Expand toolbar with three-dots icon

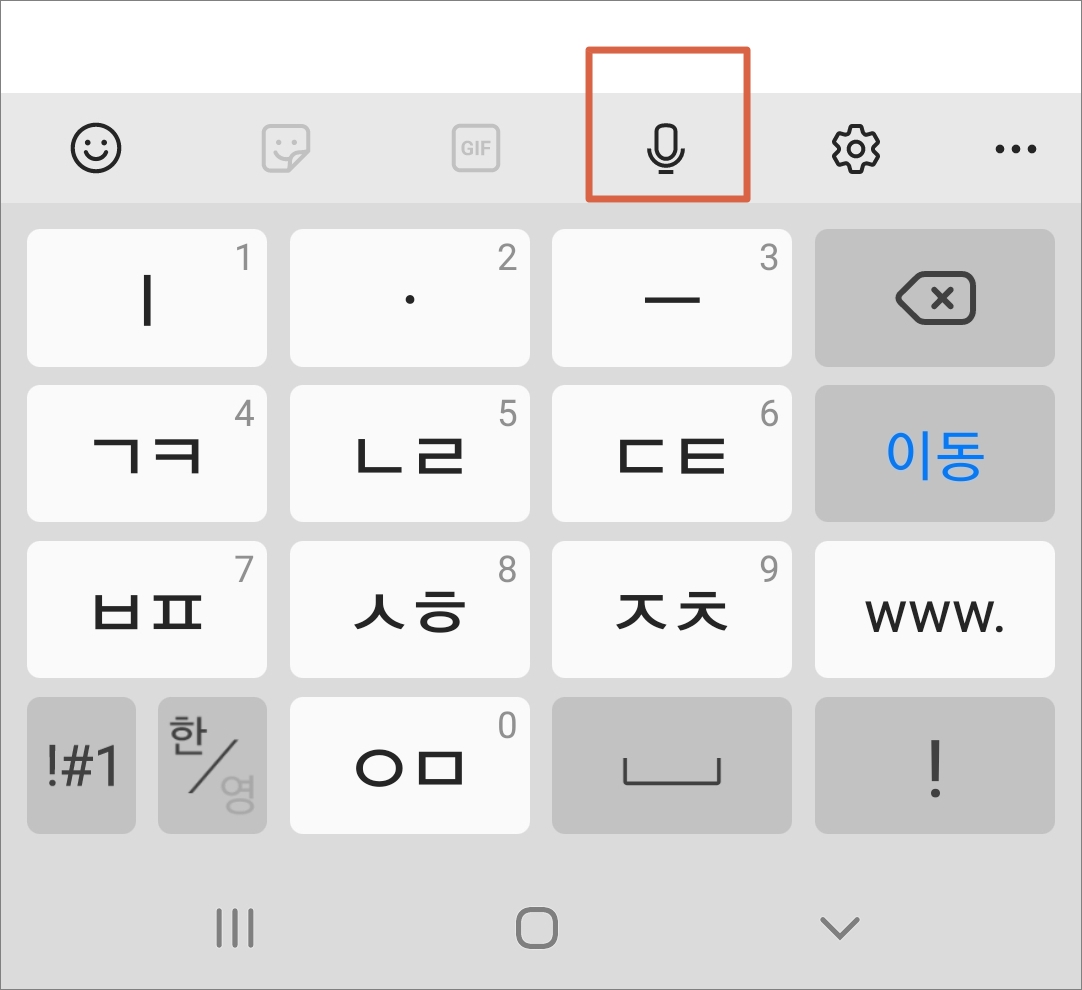1016,148
